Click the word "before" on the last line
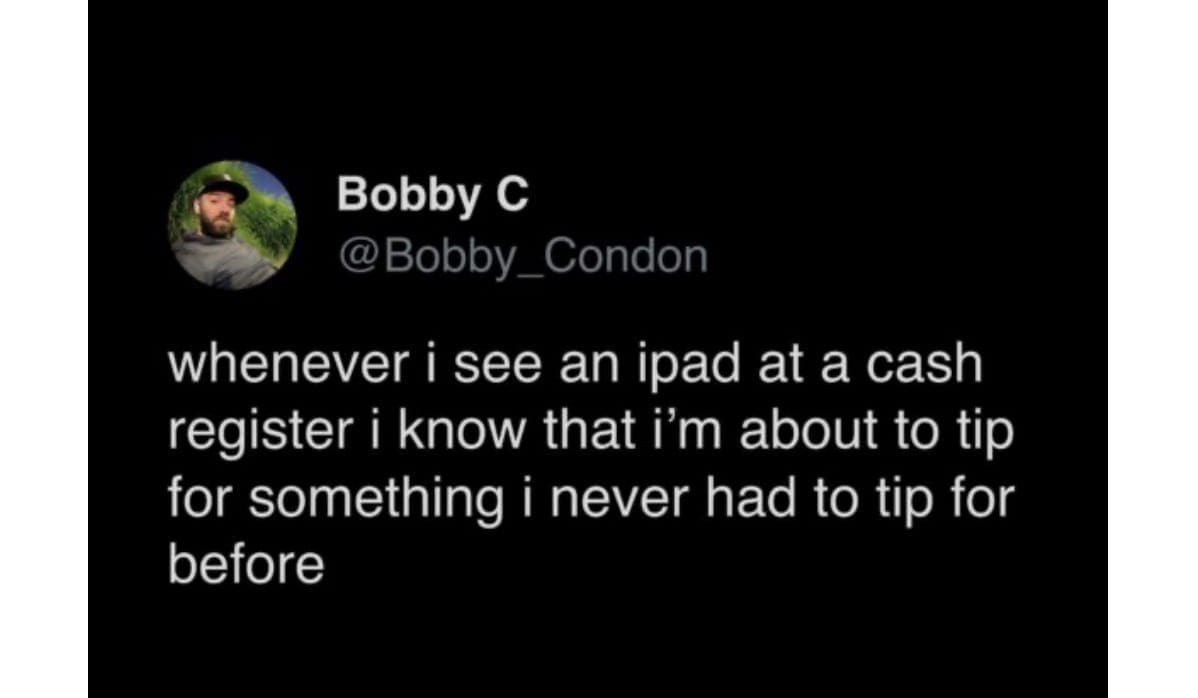The height and width of the screenshot is (698, 1198). point(245,567)
